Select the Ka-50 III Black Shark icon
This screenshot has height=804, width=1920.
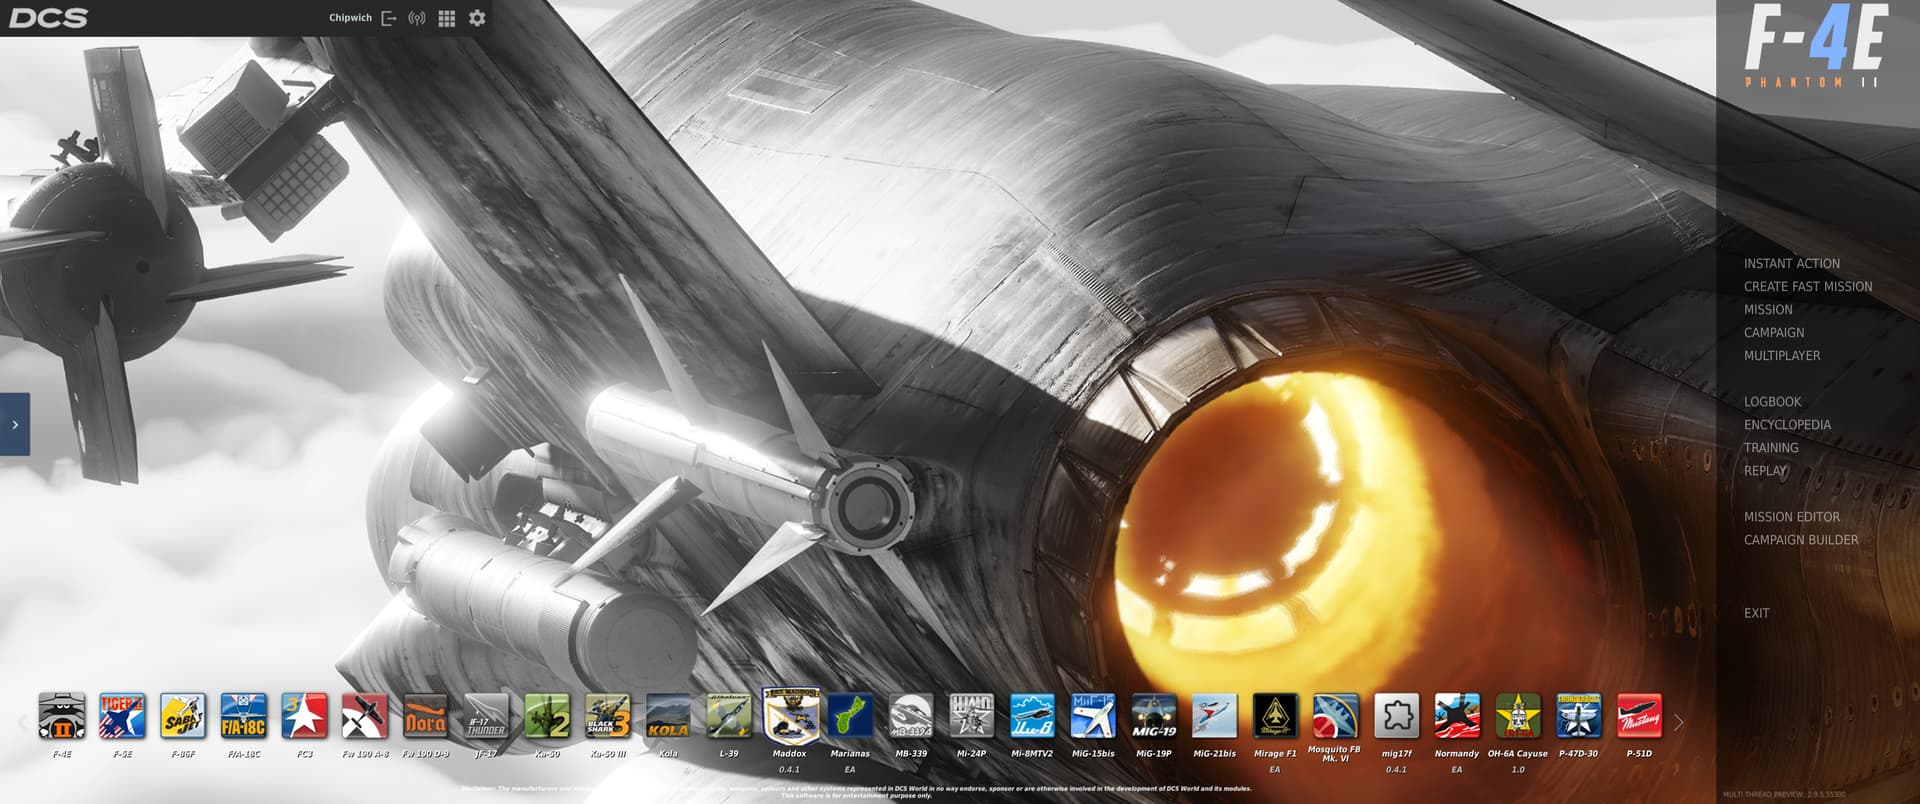(x=607, y=716)
